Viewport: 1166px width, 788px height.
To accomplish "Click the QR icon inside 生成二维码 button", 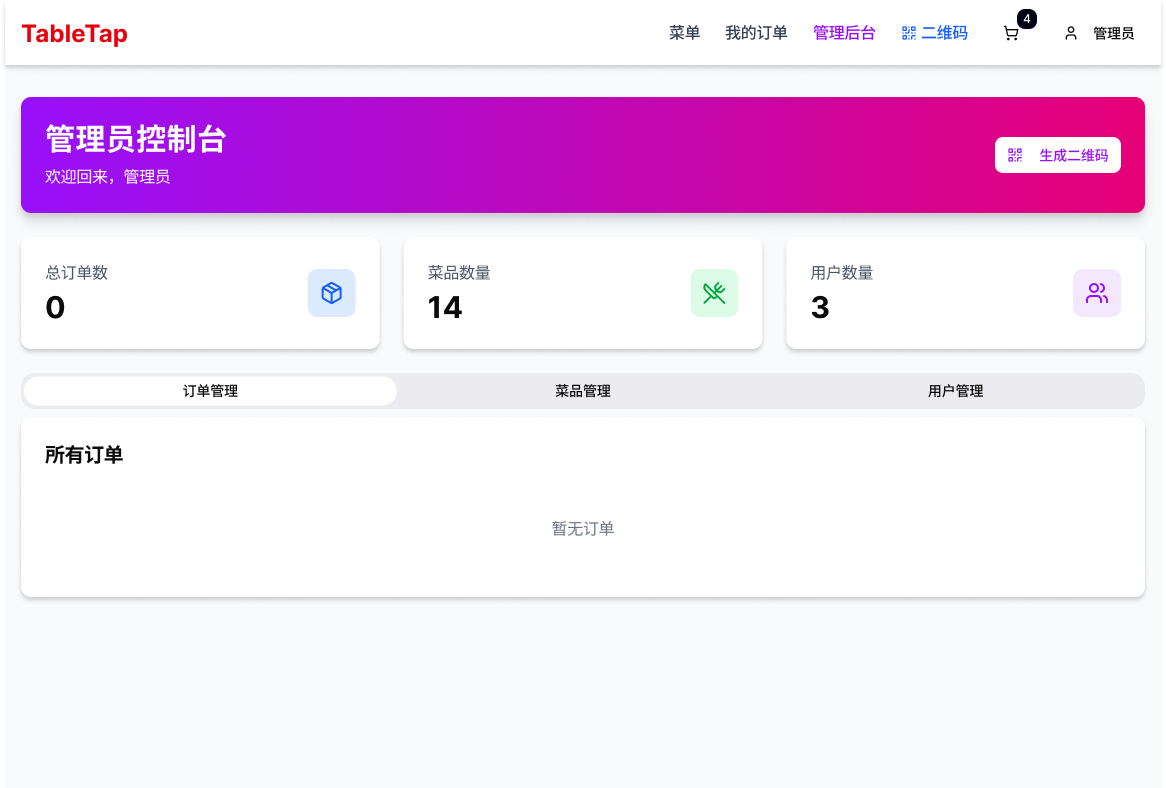I will click(1015, 155).
